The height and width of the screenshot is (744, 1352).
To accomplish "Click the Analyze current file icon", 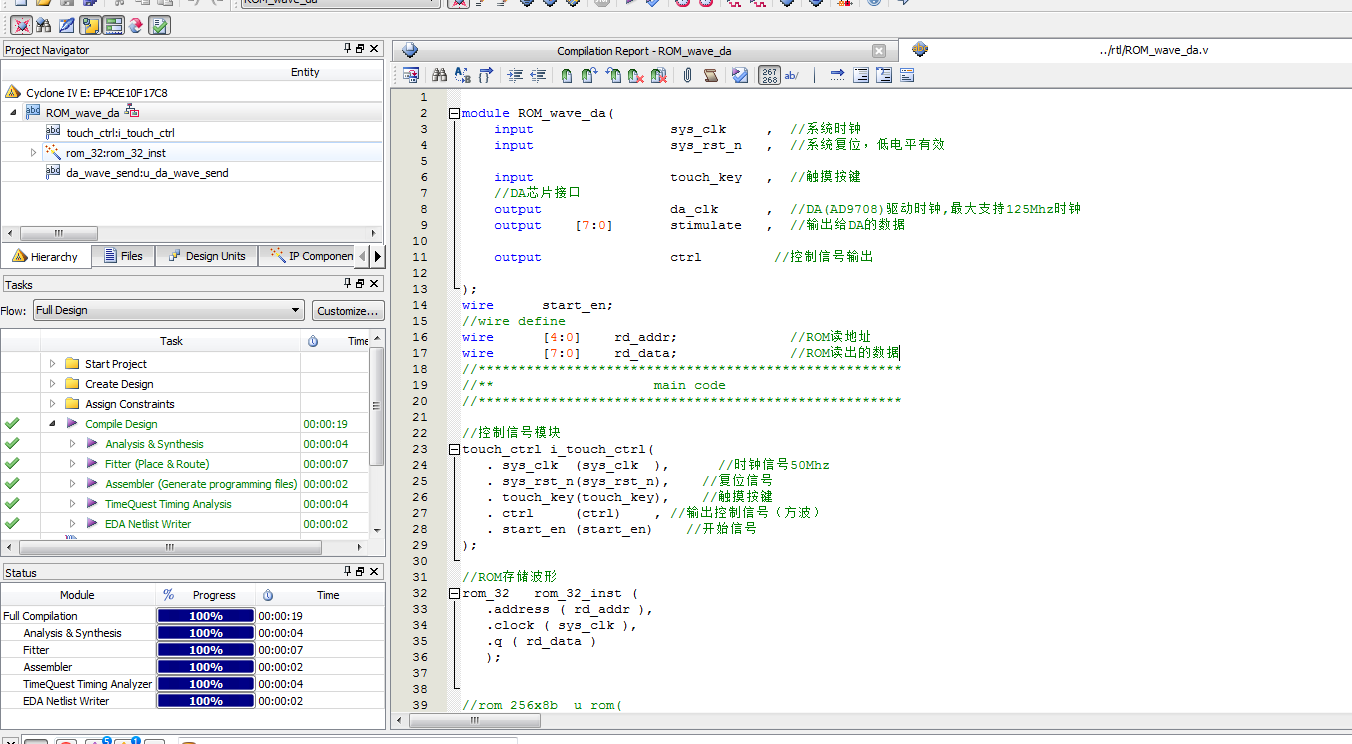I will (x=740, y=75).
